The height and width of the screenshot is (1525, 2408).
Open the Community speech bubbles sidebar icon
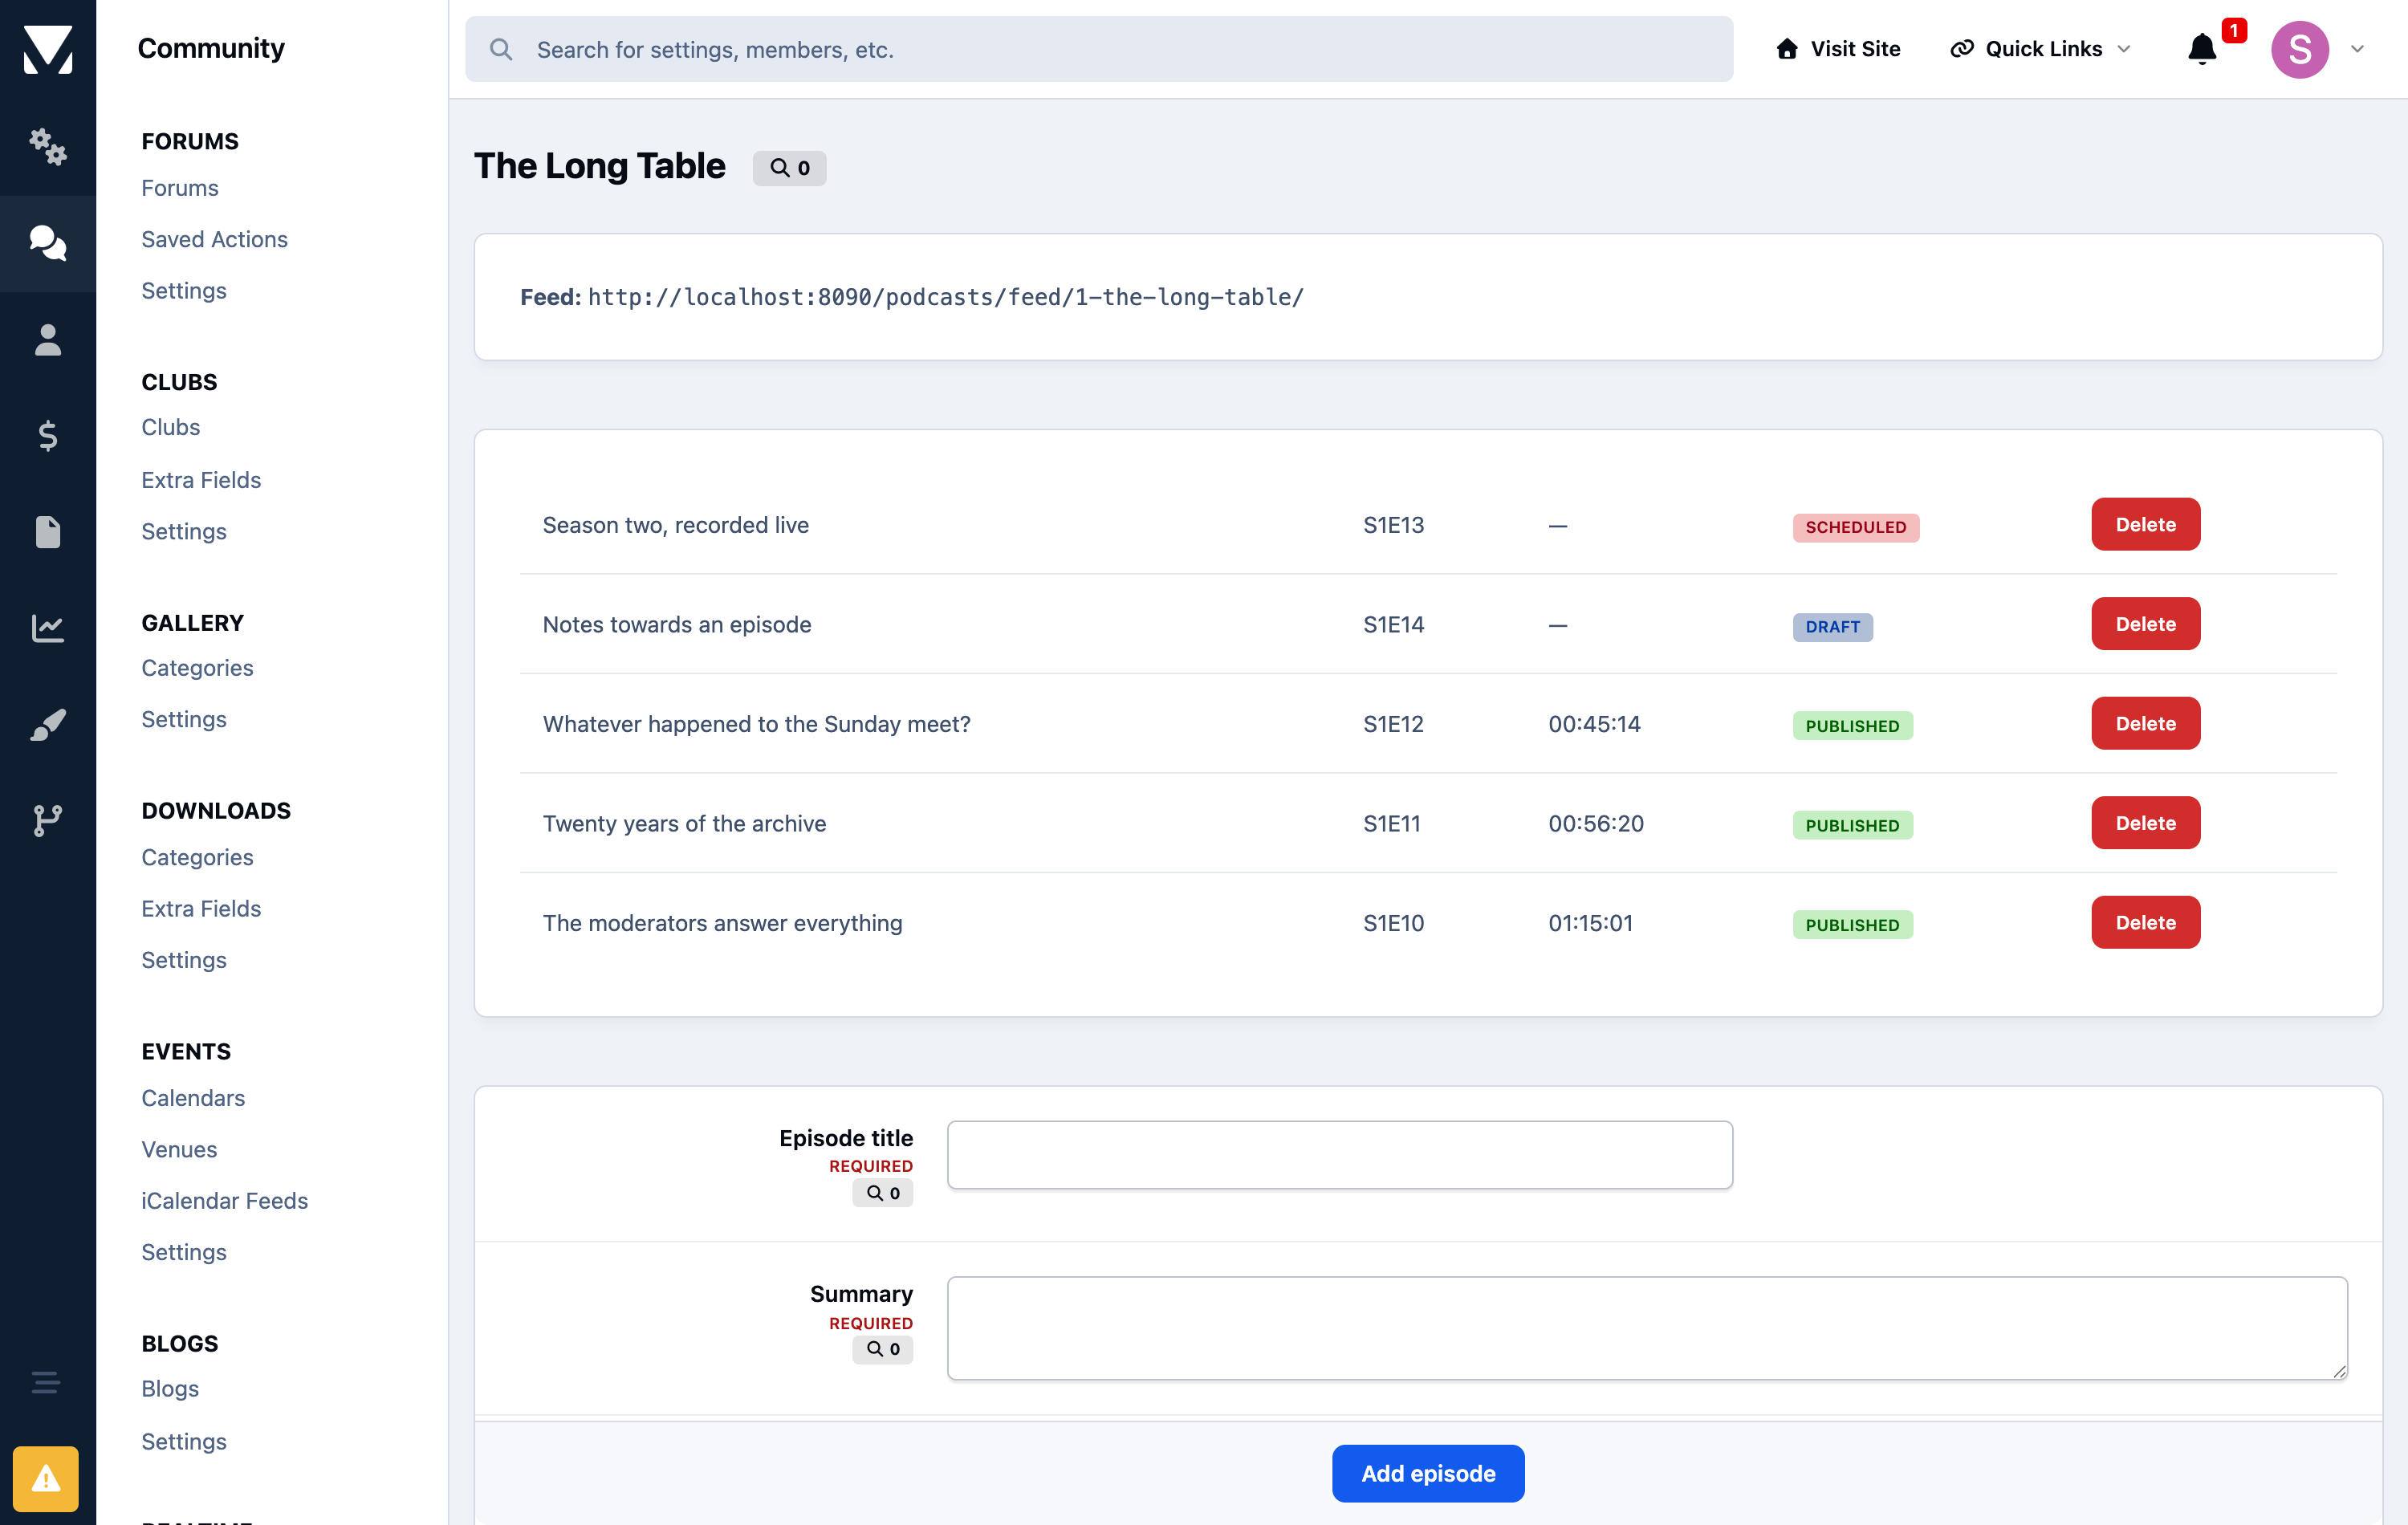(48, 243)
